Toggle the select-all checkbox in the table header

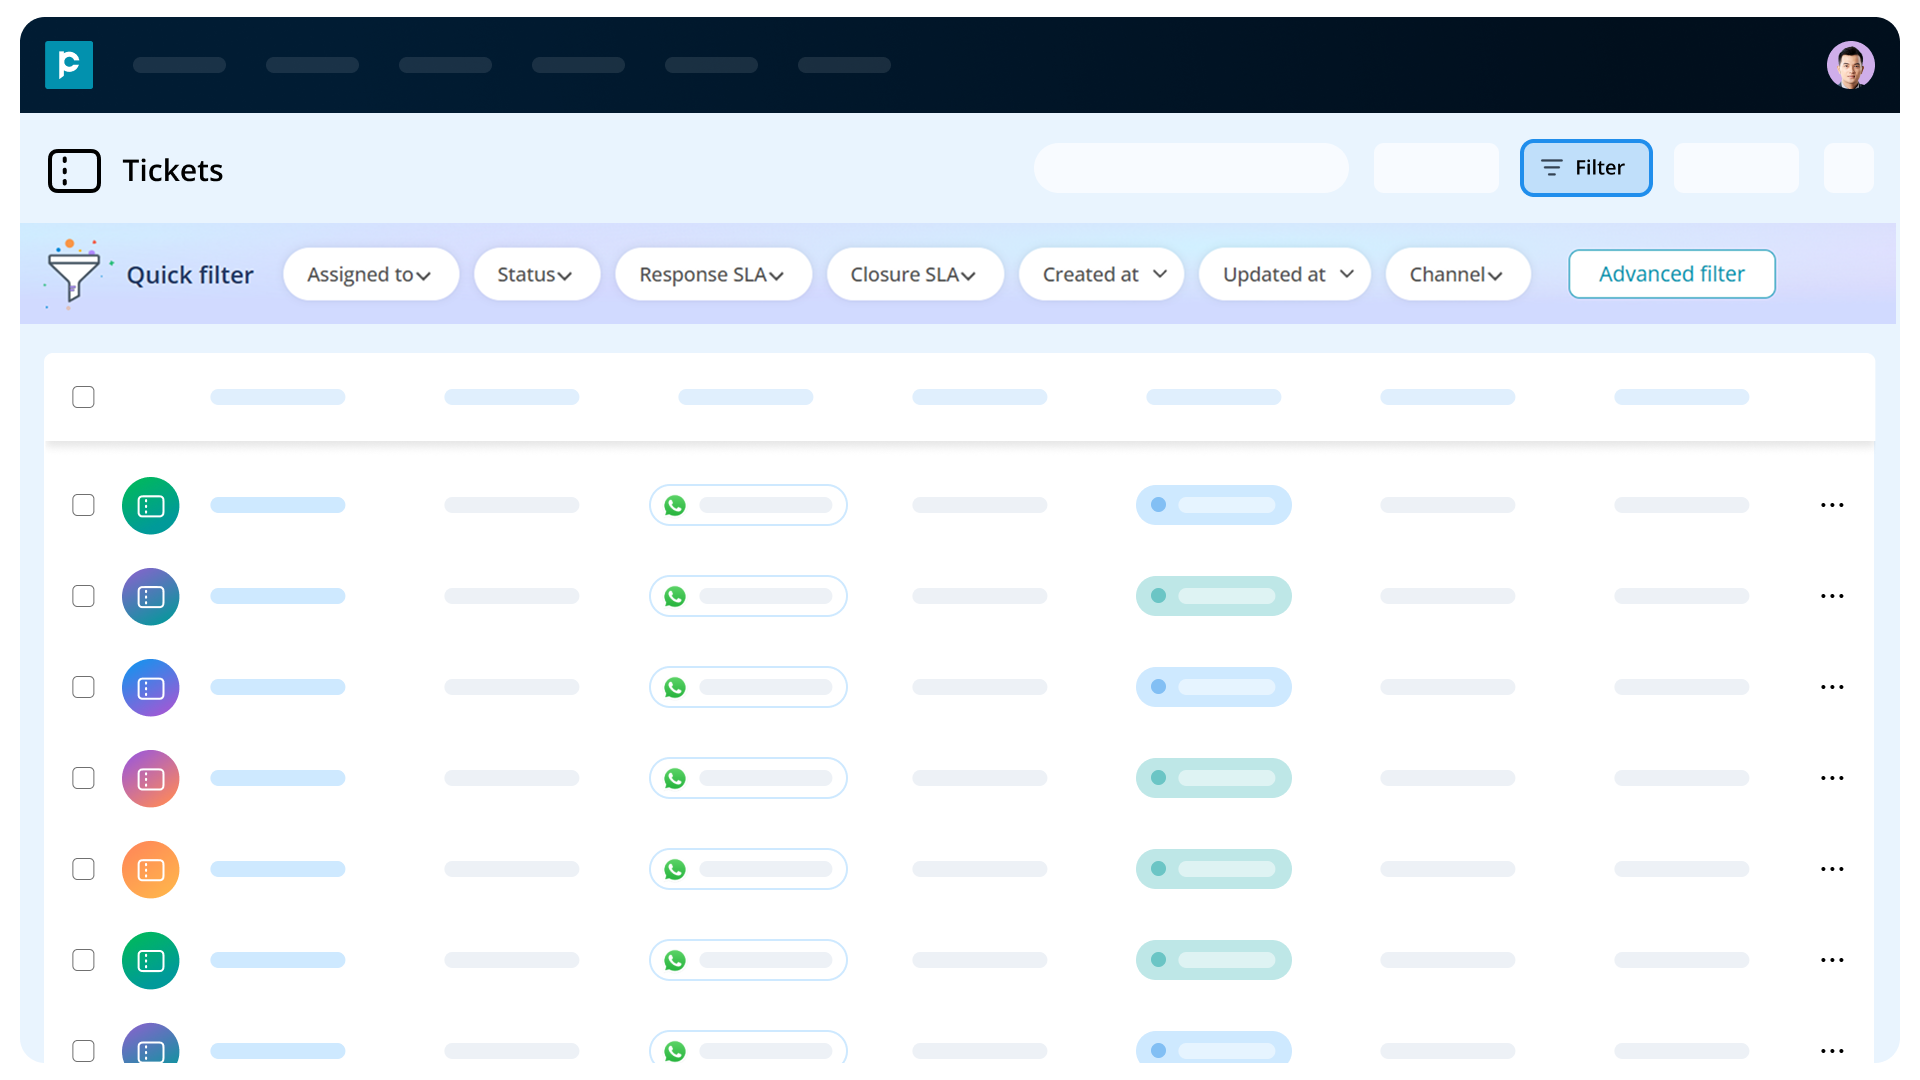tap(83, 397)
